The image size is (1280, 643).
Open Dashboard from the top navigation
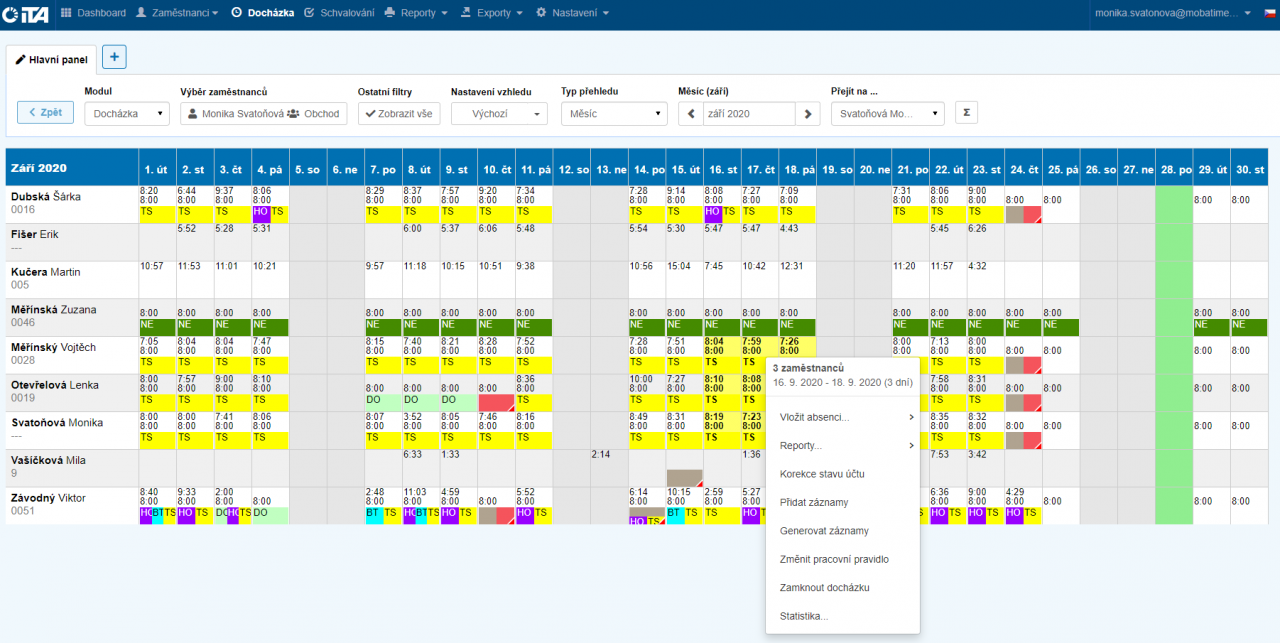click(94, 13)
